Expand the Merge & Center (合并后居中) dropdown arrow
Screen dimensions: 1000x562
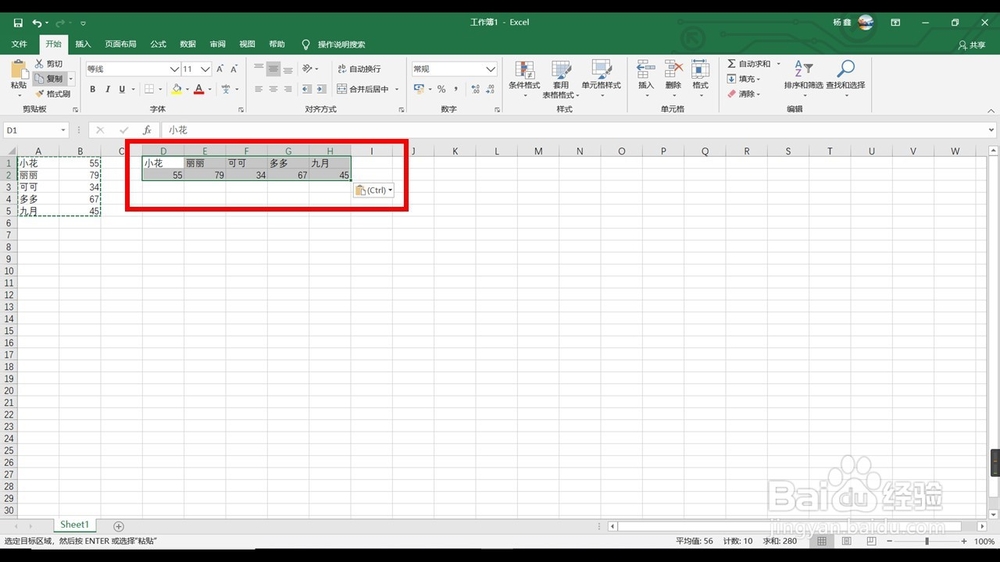click(x=397, y=89)
